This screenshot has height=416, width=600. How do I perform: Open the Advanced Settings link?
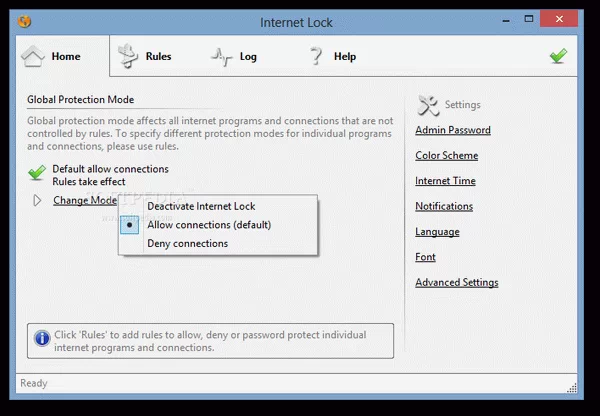(x=457, y=282)
